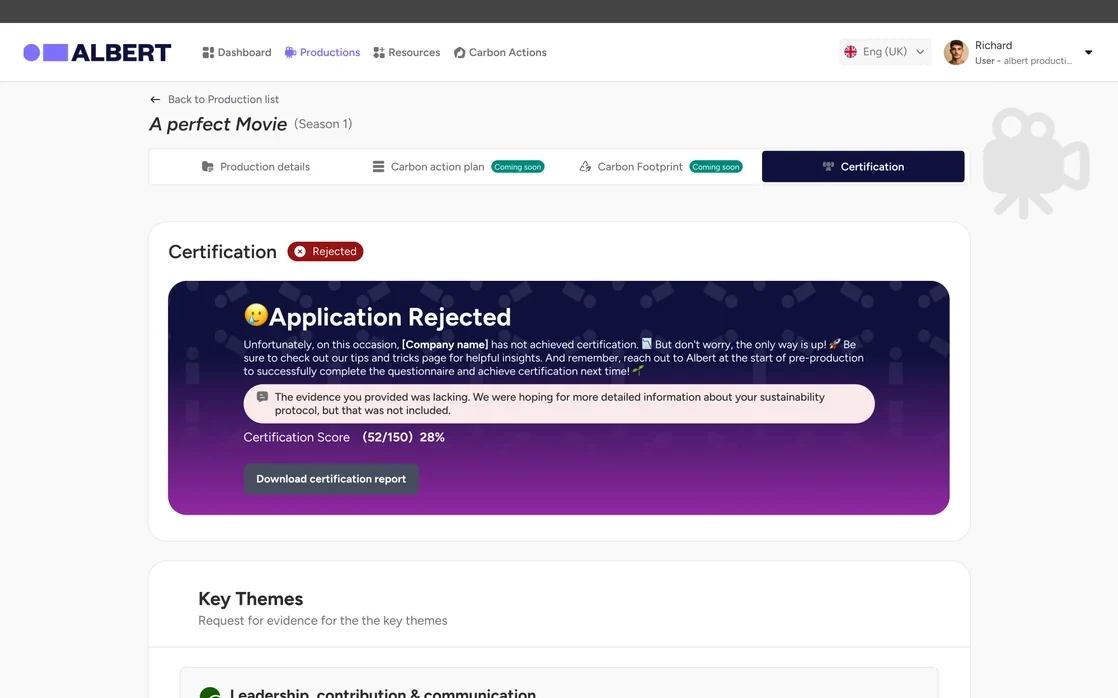Click the Certification tab icon

(x=828, y=166)
